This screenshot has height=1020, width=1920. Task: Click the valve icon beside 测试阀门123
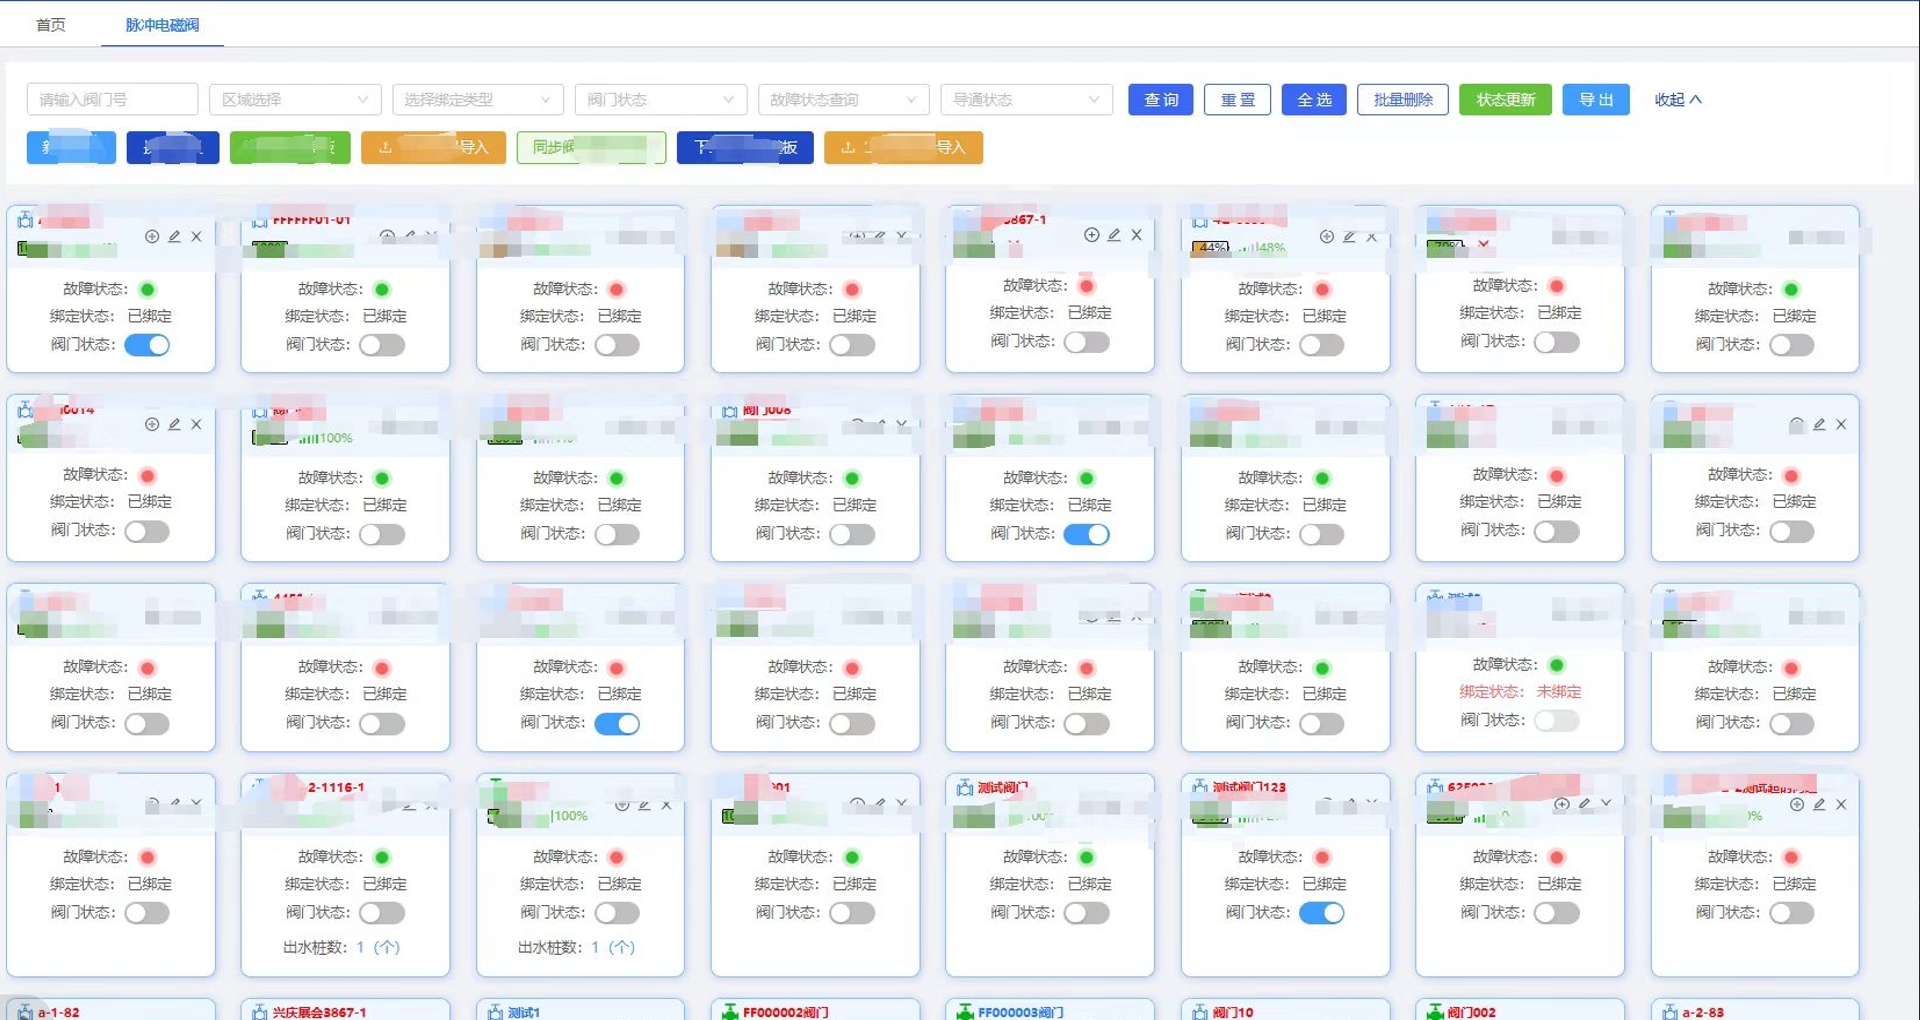point(1199,787)
